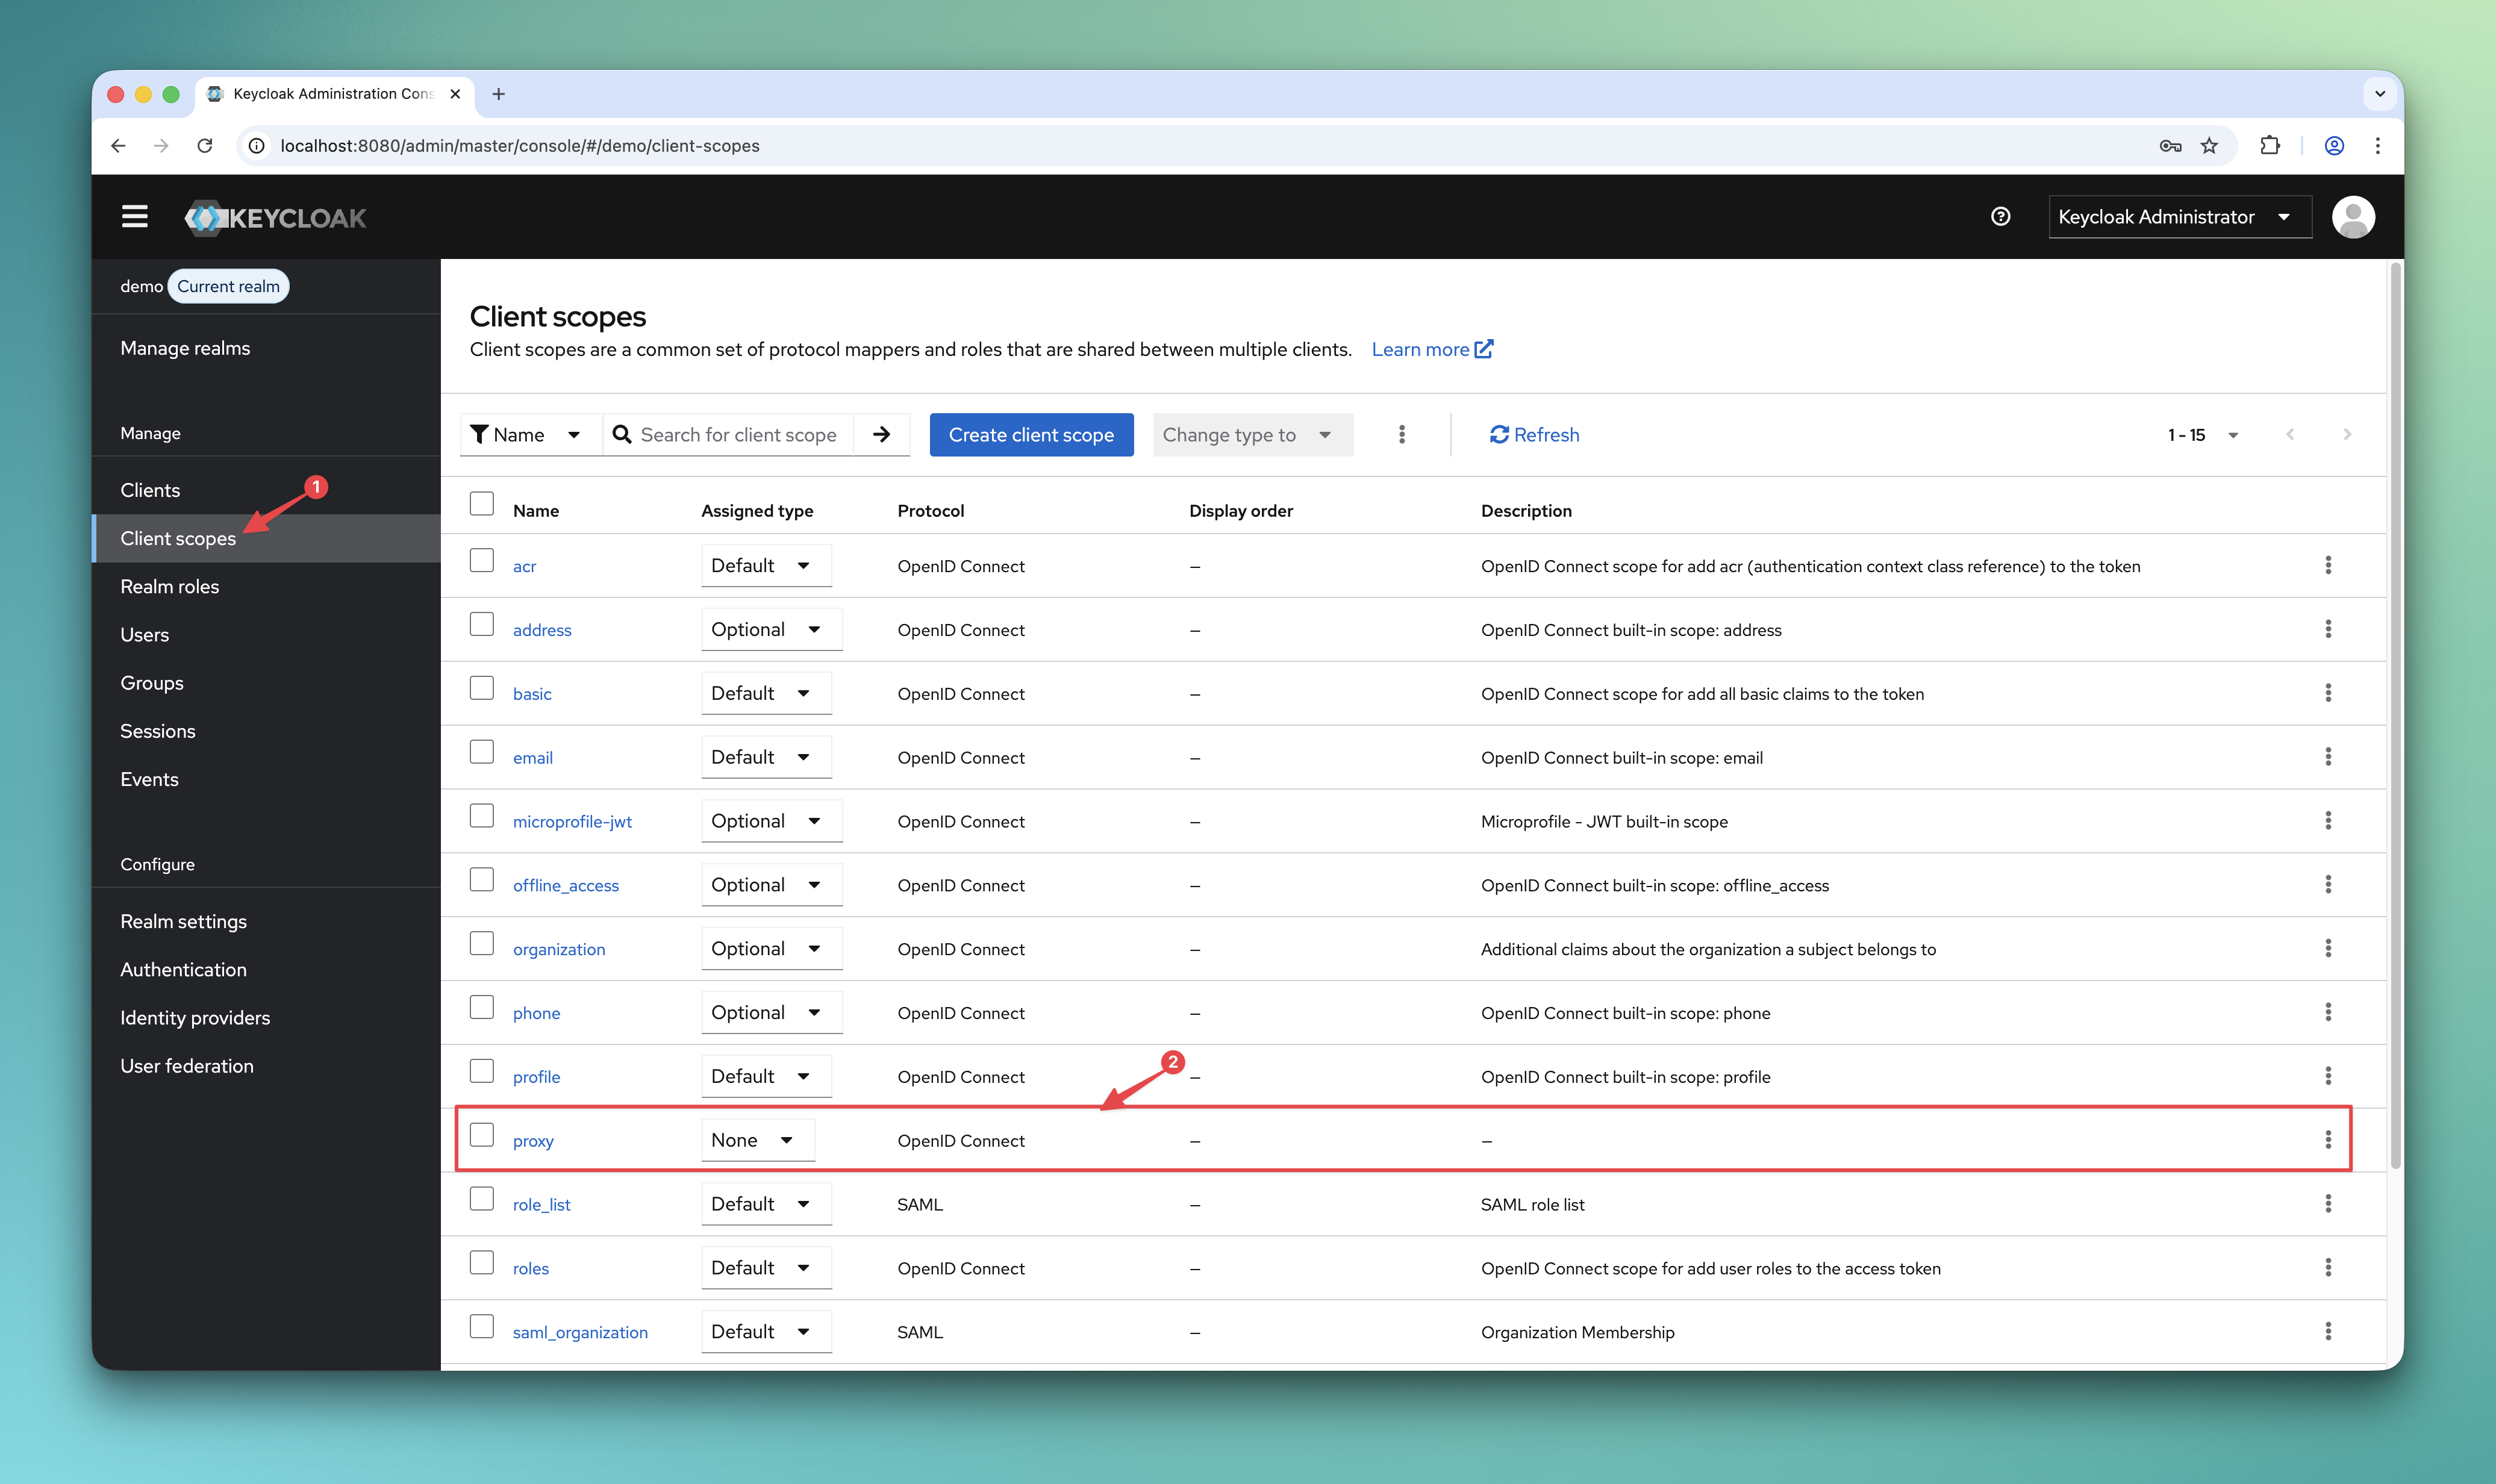This screenshot has width=2496, height=1484.
Task: Open the Chrome profile icon
Action: point(2334,146)
